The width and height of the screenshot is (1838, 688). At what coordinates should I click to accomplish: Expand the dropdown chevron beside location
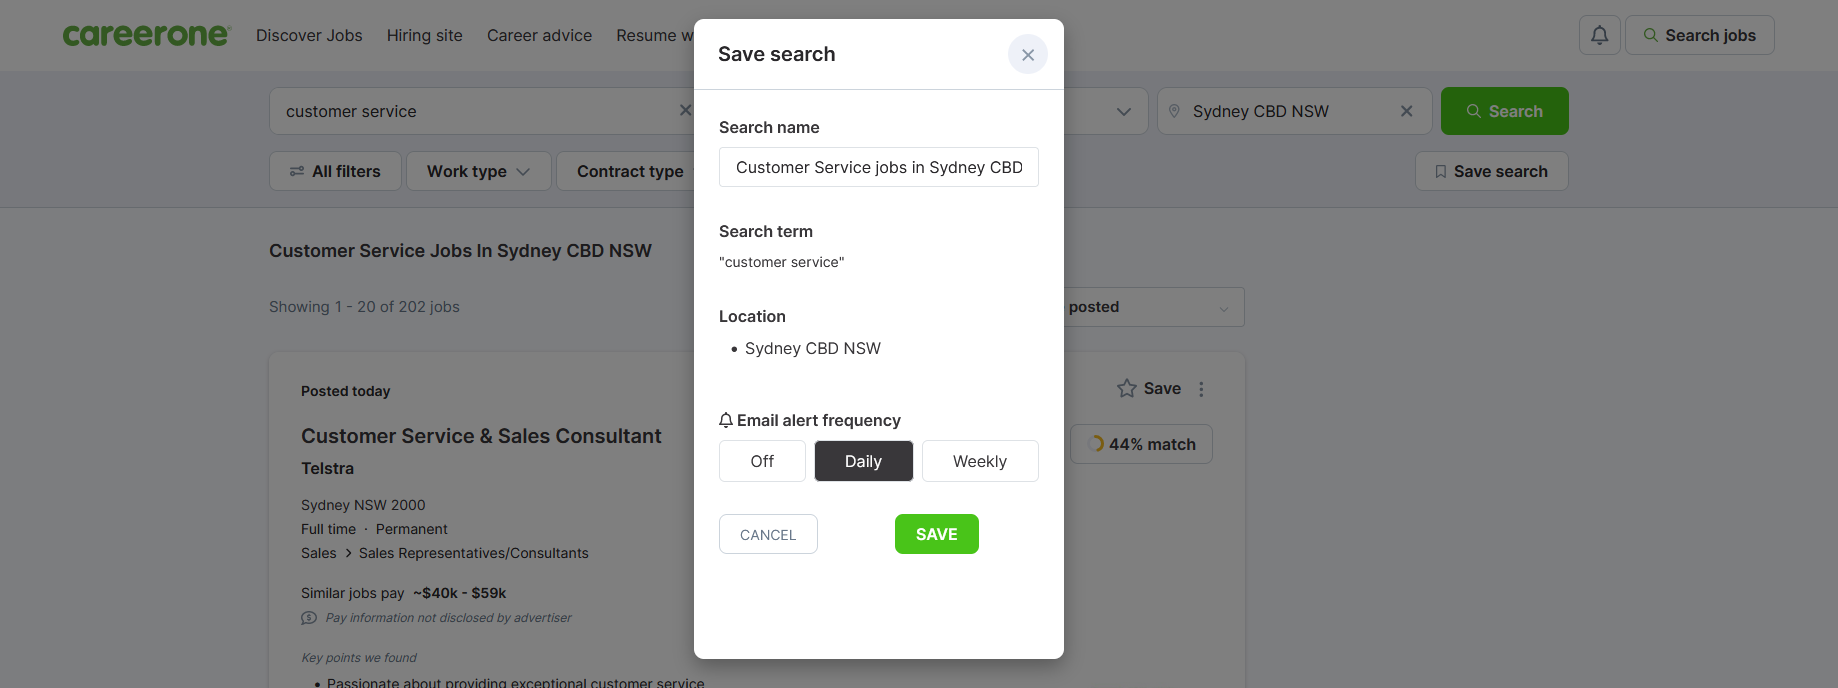(1124, 111)
